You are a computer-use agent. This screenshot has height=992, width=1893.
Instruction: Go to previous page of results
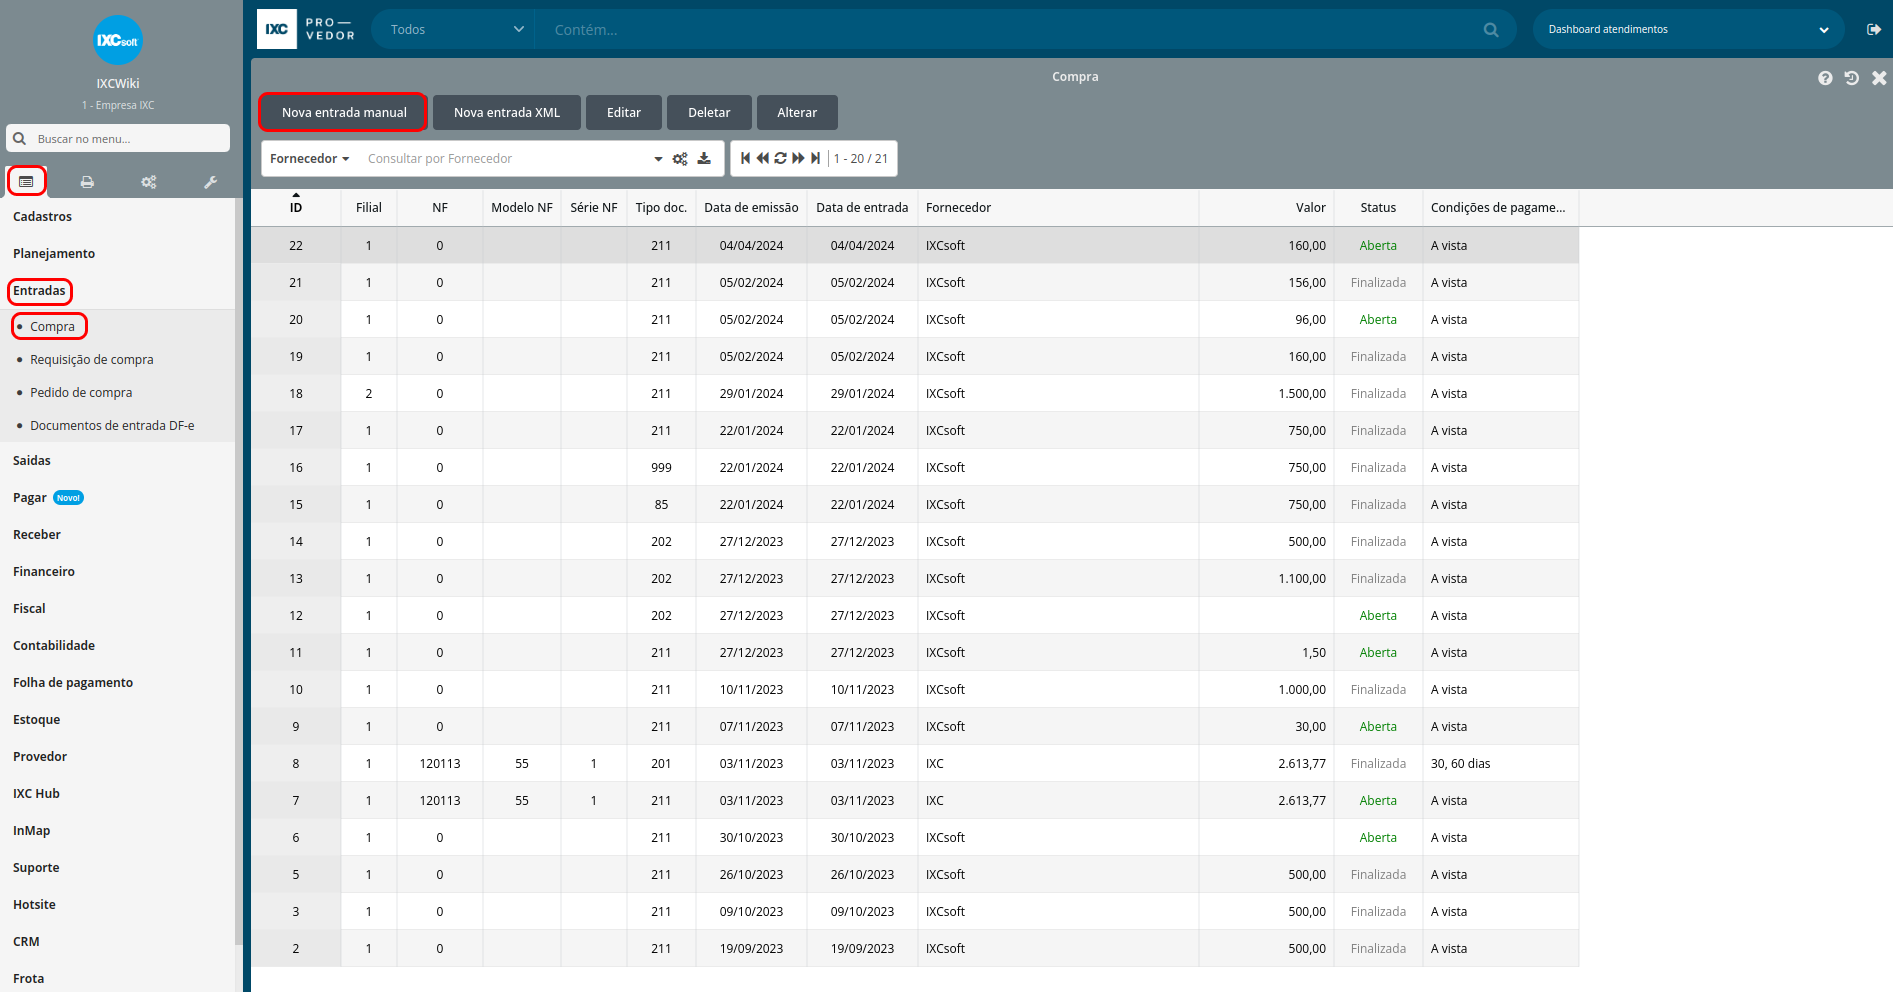click(763, 158)
